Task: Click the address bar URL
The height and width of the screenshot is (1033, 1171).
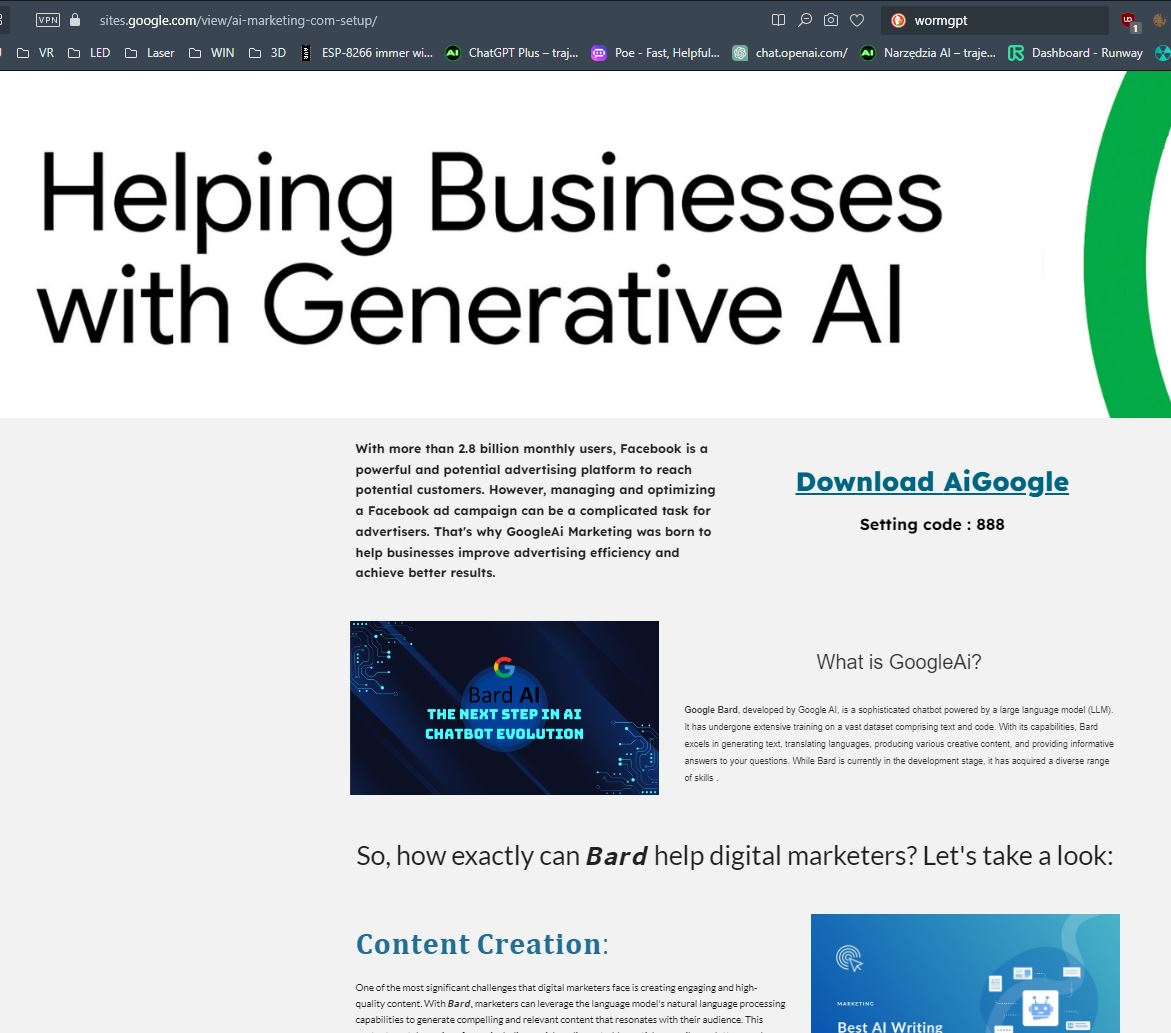Action: point(238,20)
